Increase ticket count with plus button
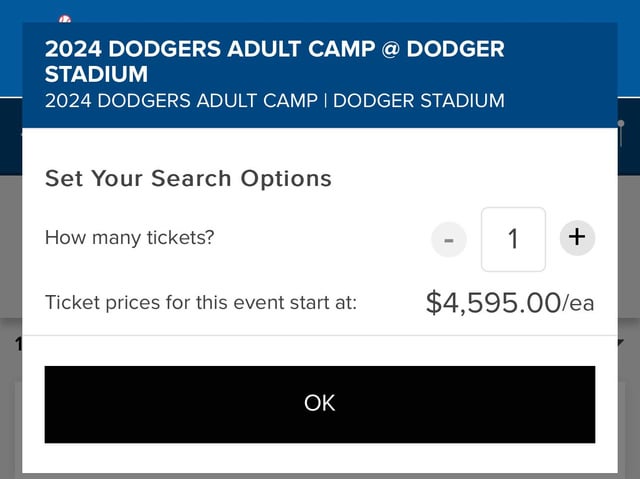The image size is (640, 479). coord(577,238)
